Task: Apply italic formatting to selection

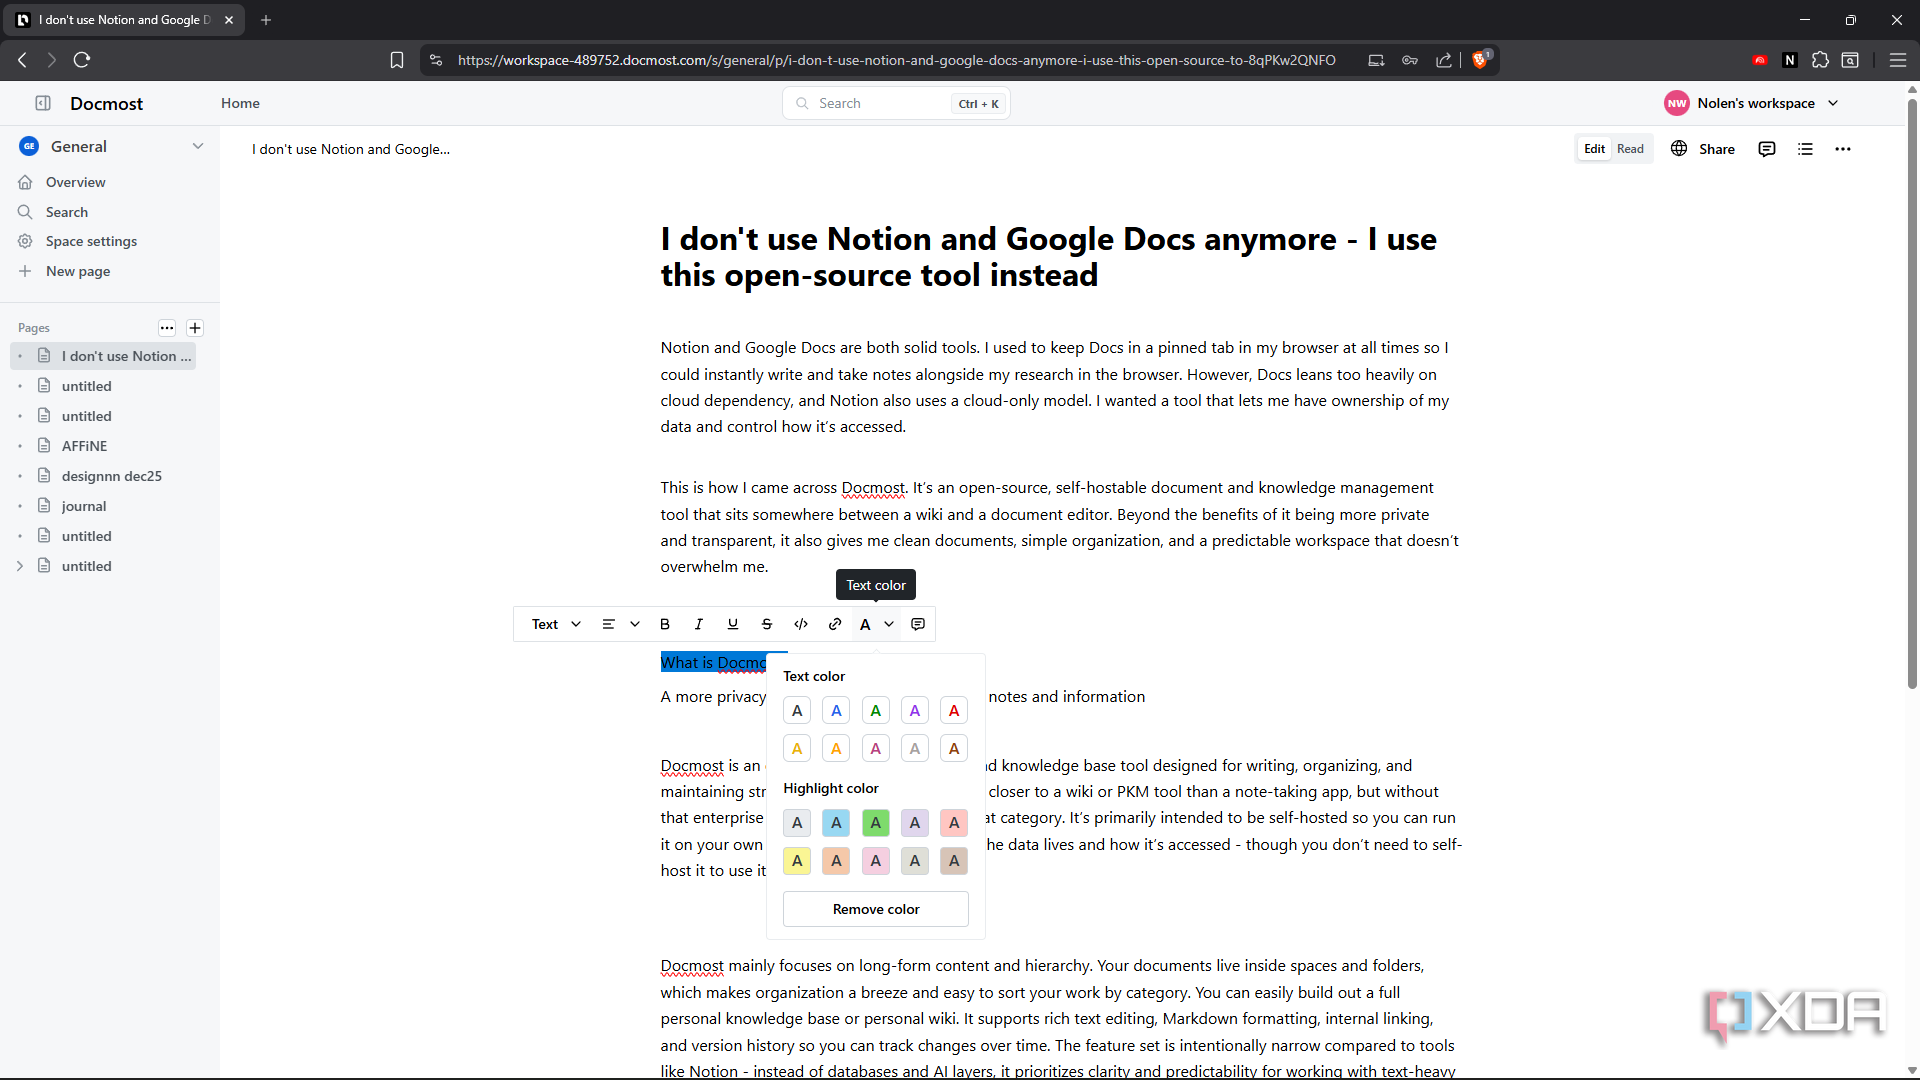Action: click(699, 624)
